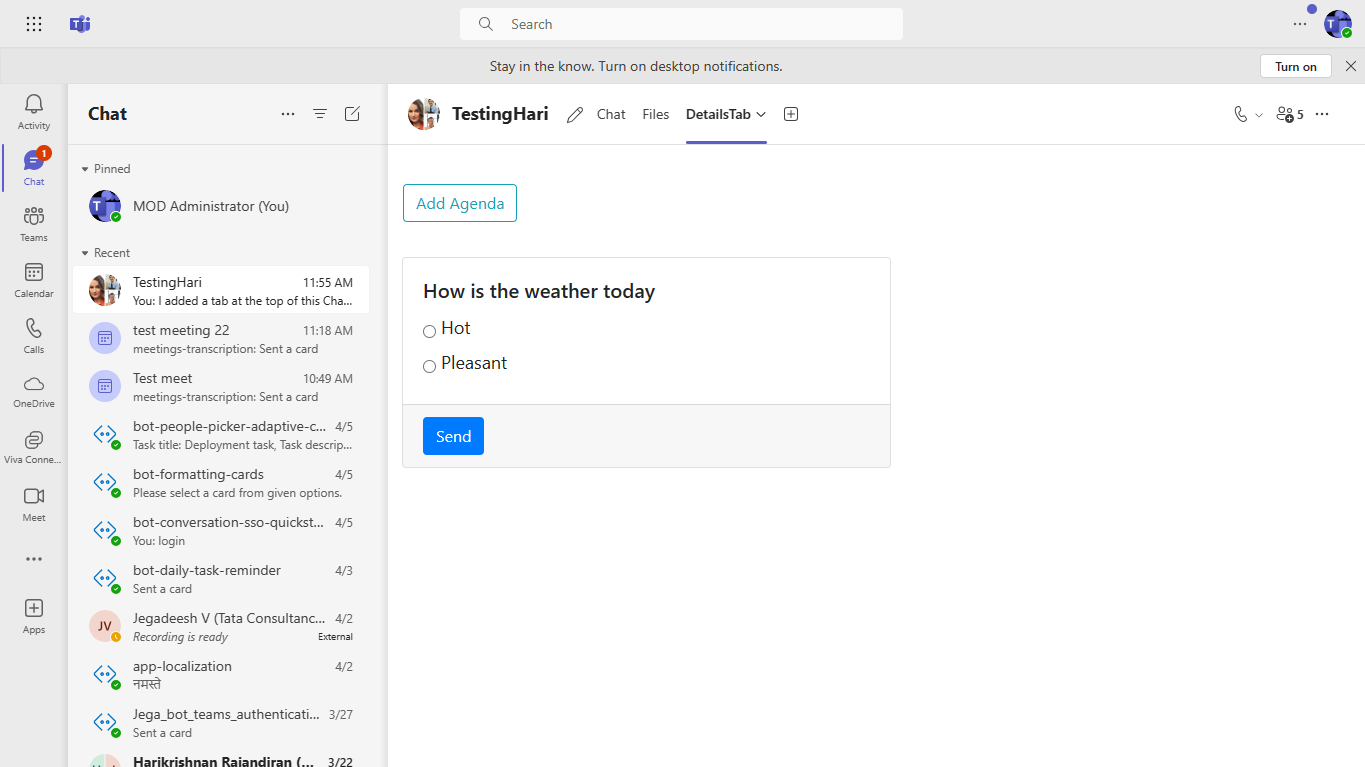The width and height of the screenshot is (1365, 767).
Task: Click the 'Stay in the know' banner text
Action: (636, 66)
